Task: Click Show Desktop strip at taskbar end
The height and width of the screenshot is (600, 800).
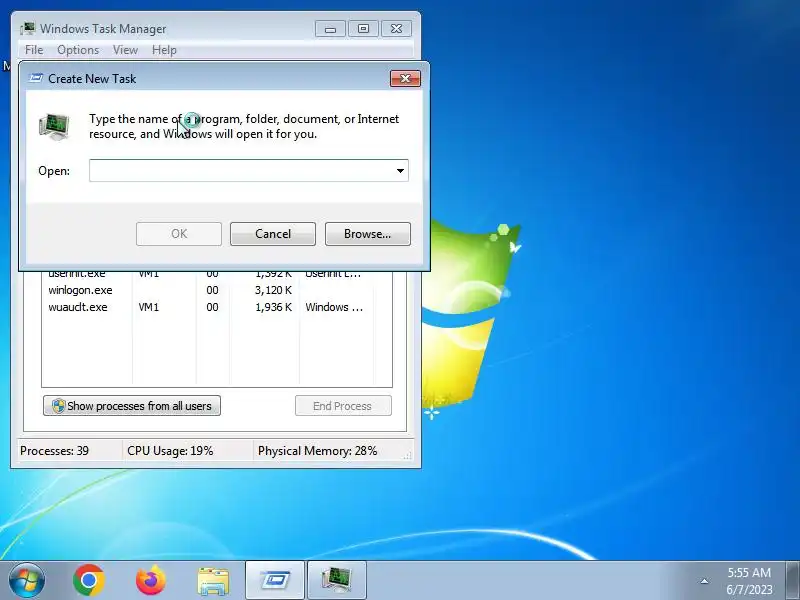Action: (x=793, y=580)
